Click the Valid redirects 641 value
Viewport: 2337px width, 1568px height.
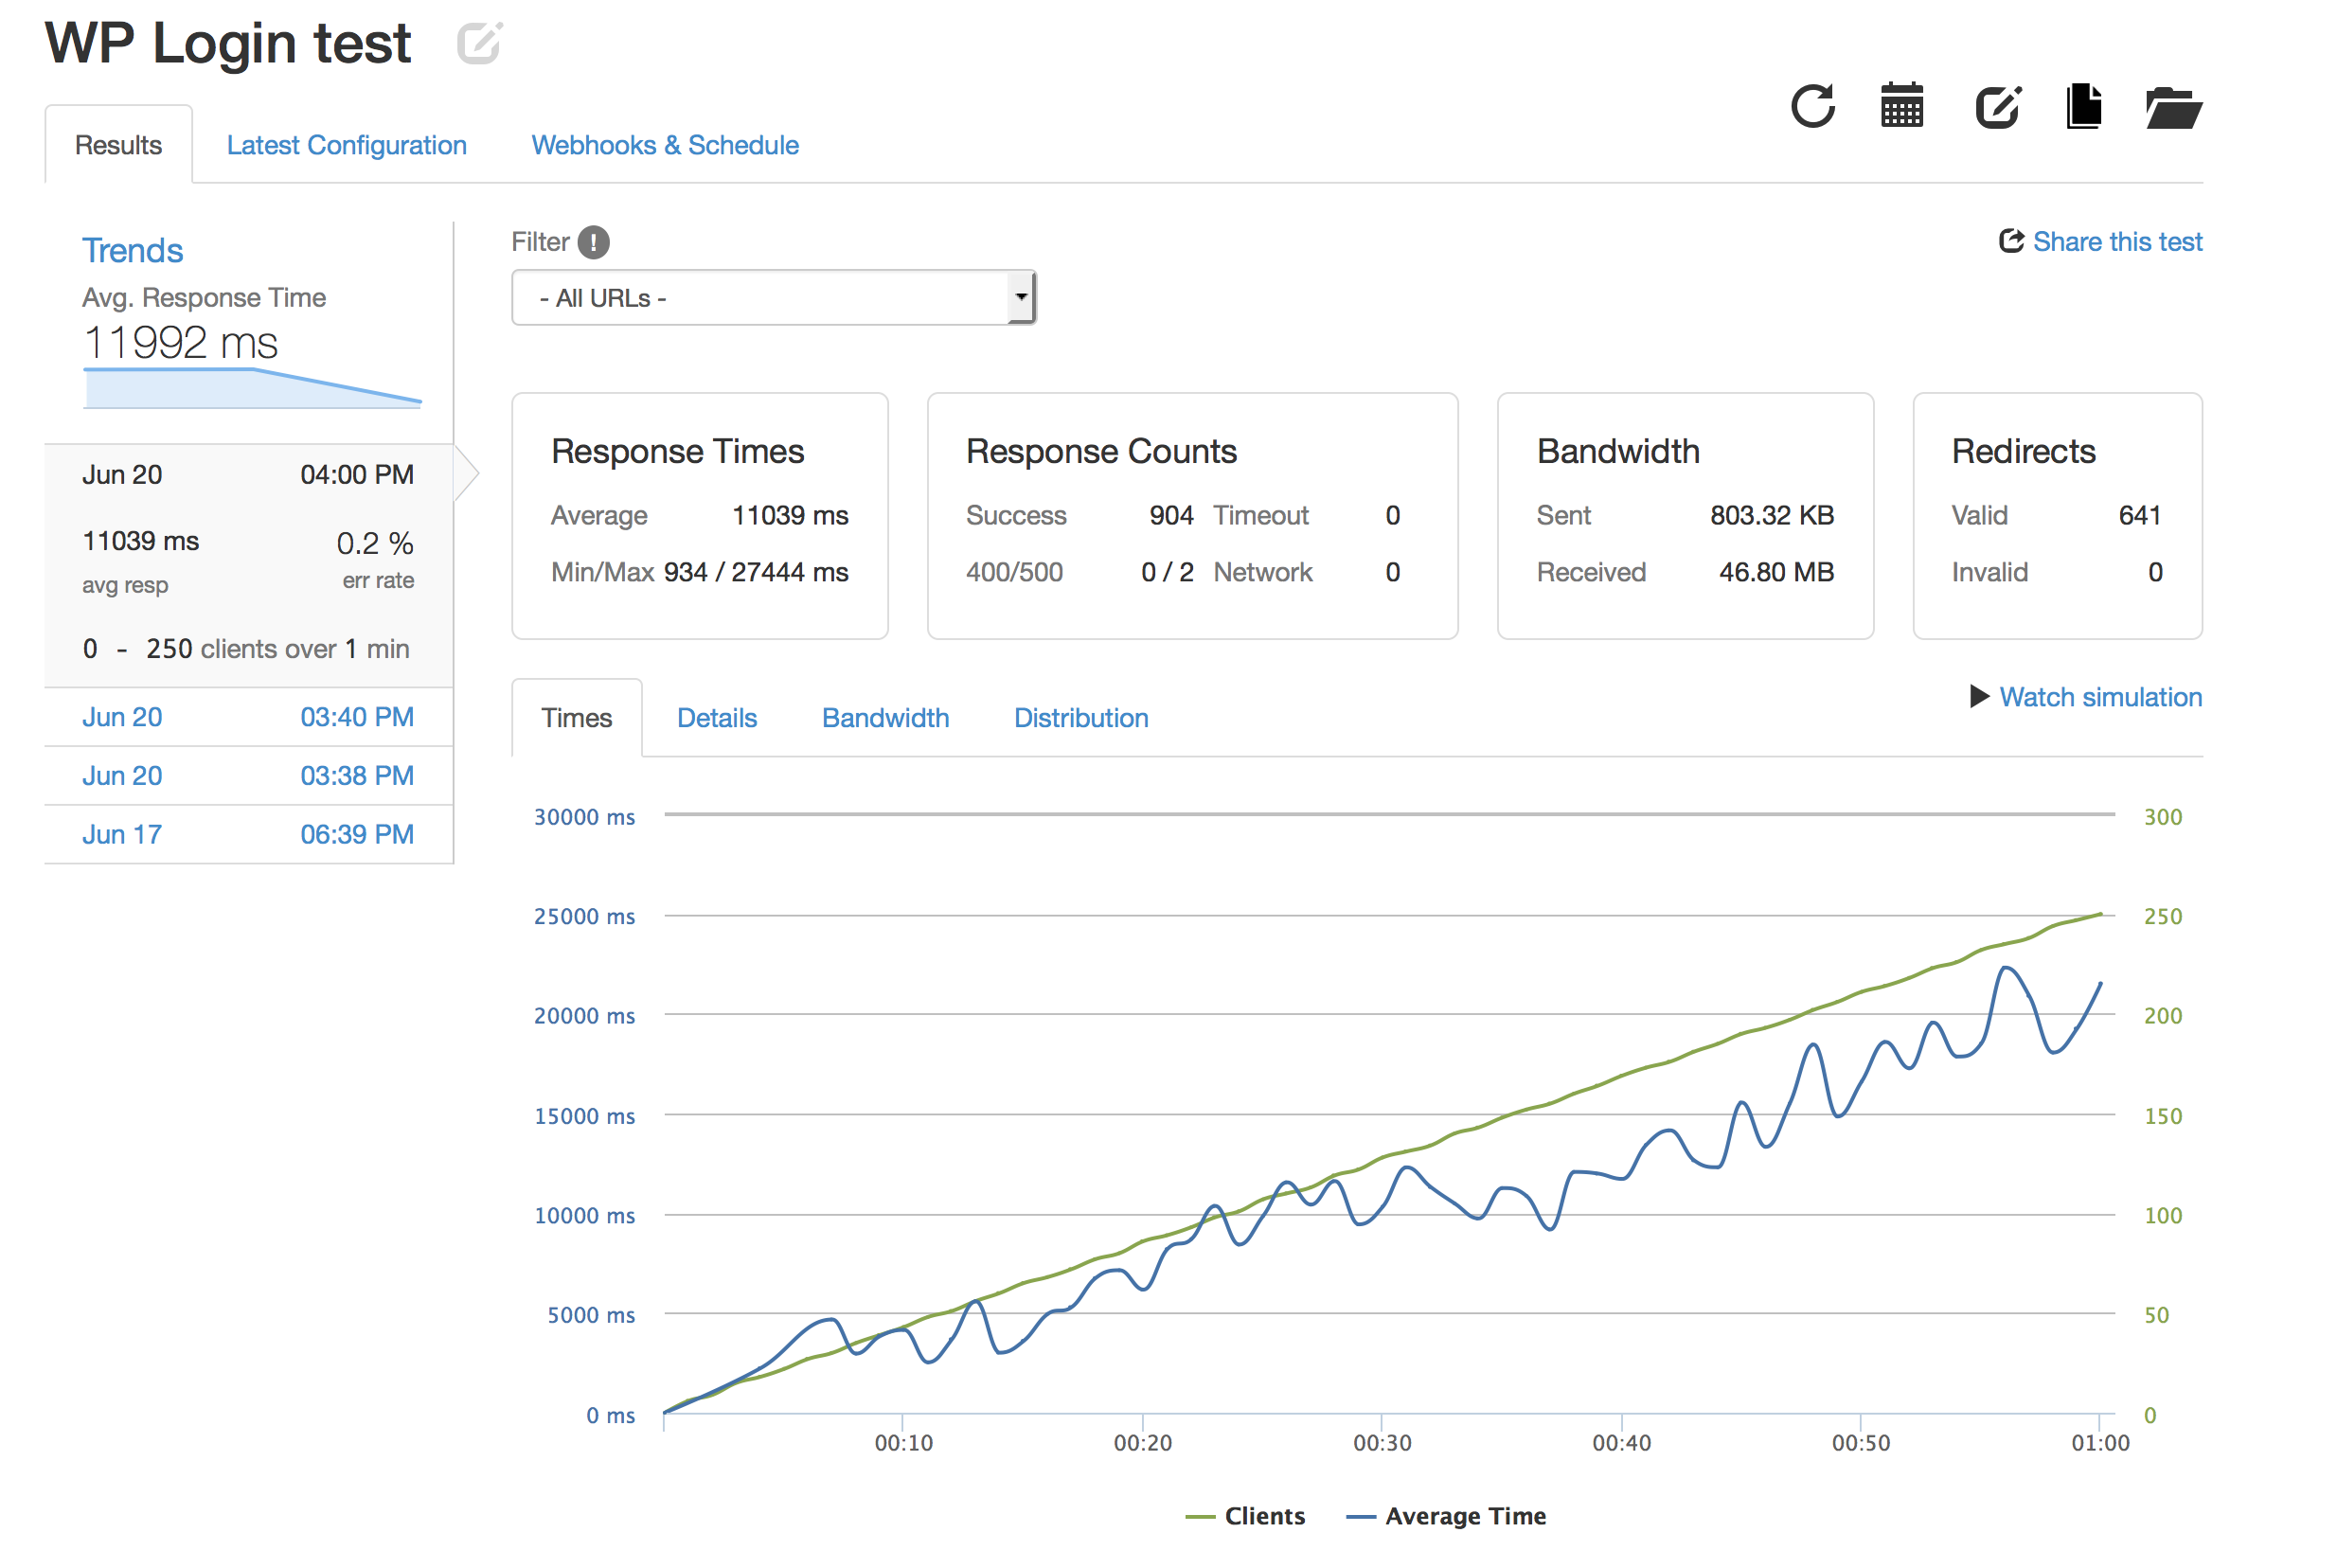[x=2139, y=515]
